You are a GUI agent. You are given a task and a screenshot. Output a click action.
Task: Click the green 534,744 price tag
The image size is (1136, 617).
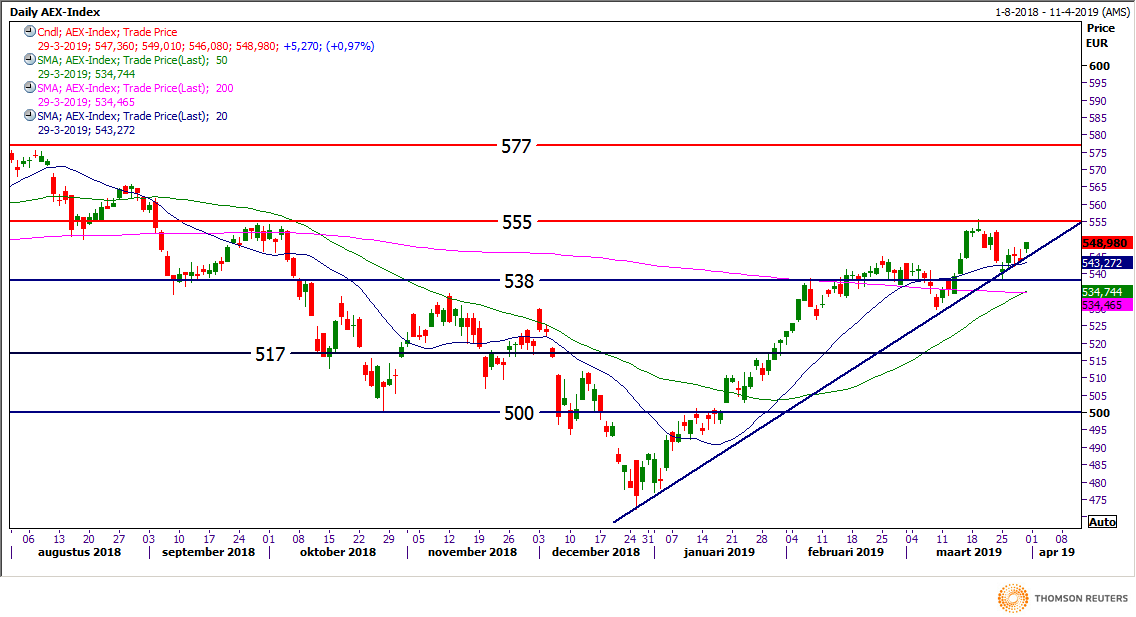click(x=1105, y=290)
